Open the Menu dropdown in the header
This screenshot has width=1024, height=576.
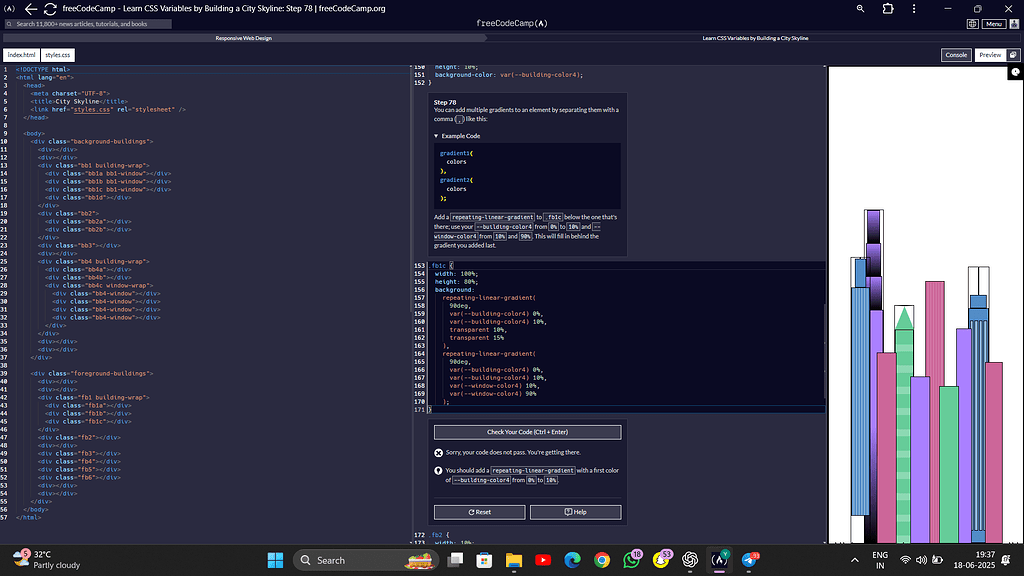[x=993, y=24]
